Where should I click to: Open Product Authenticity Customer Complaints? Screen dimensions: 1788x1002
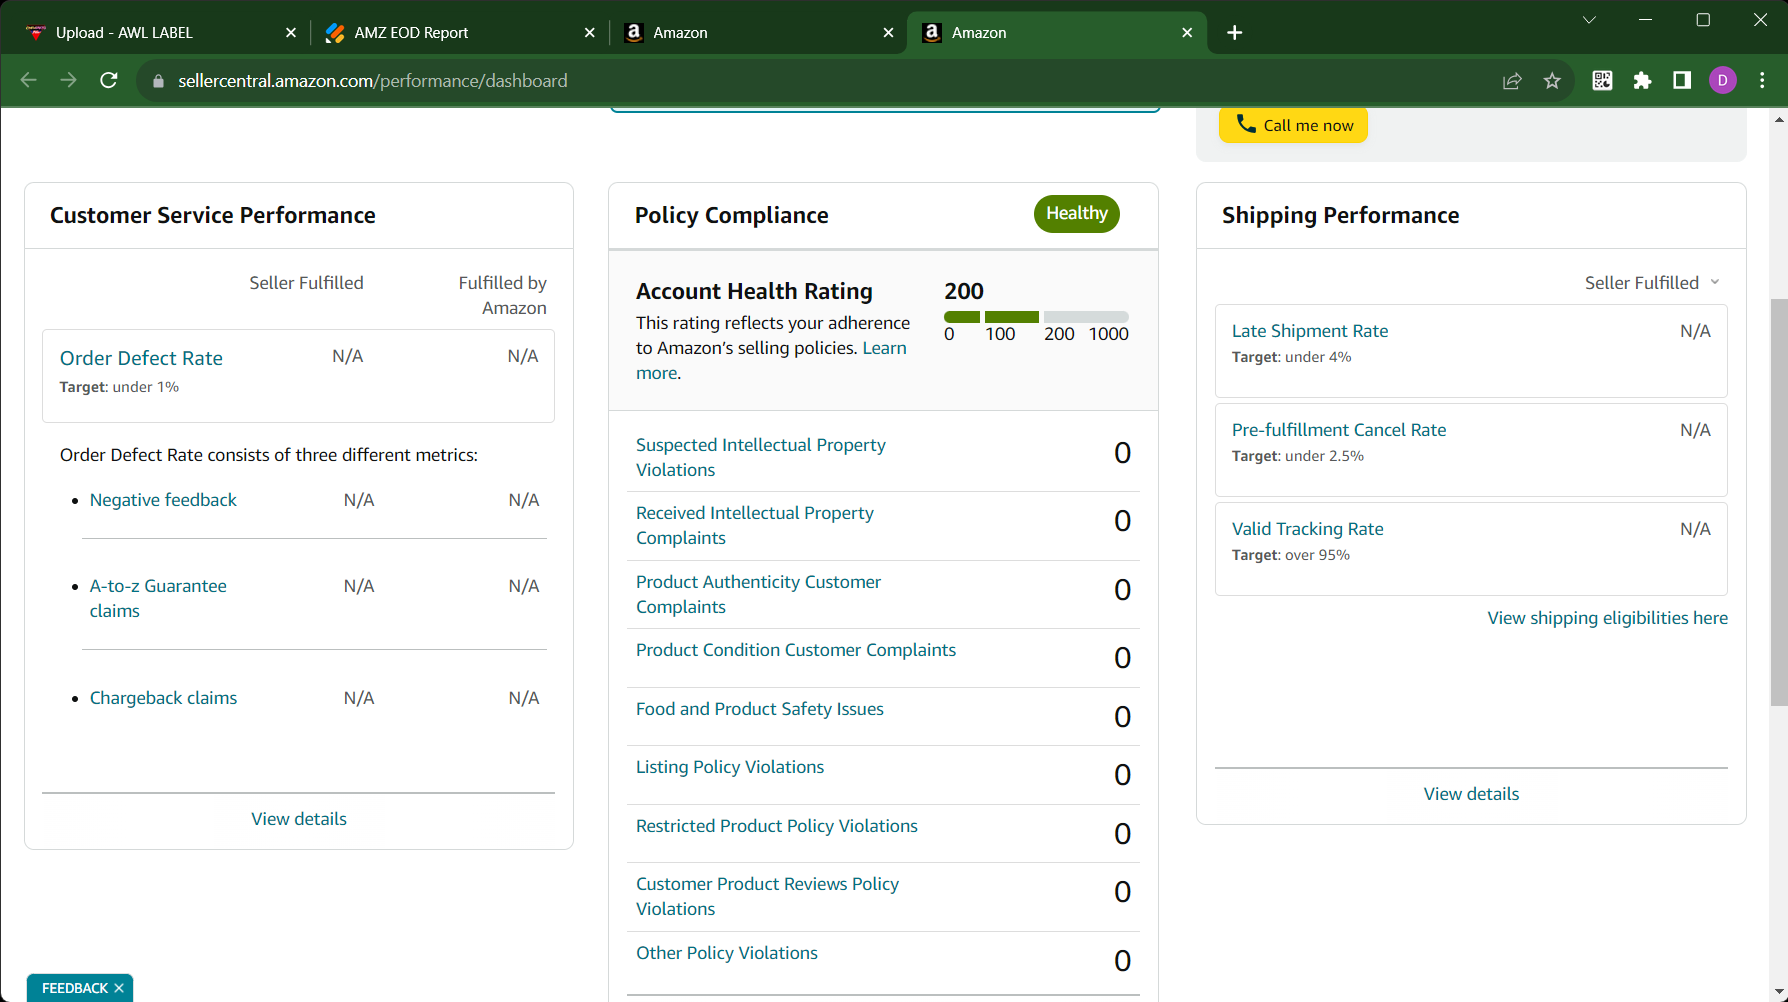point(758,594)
